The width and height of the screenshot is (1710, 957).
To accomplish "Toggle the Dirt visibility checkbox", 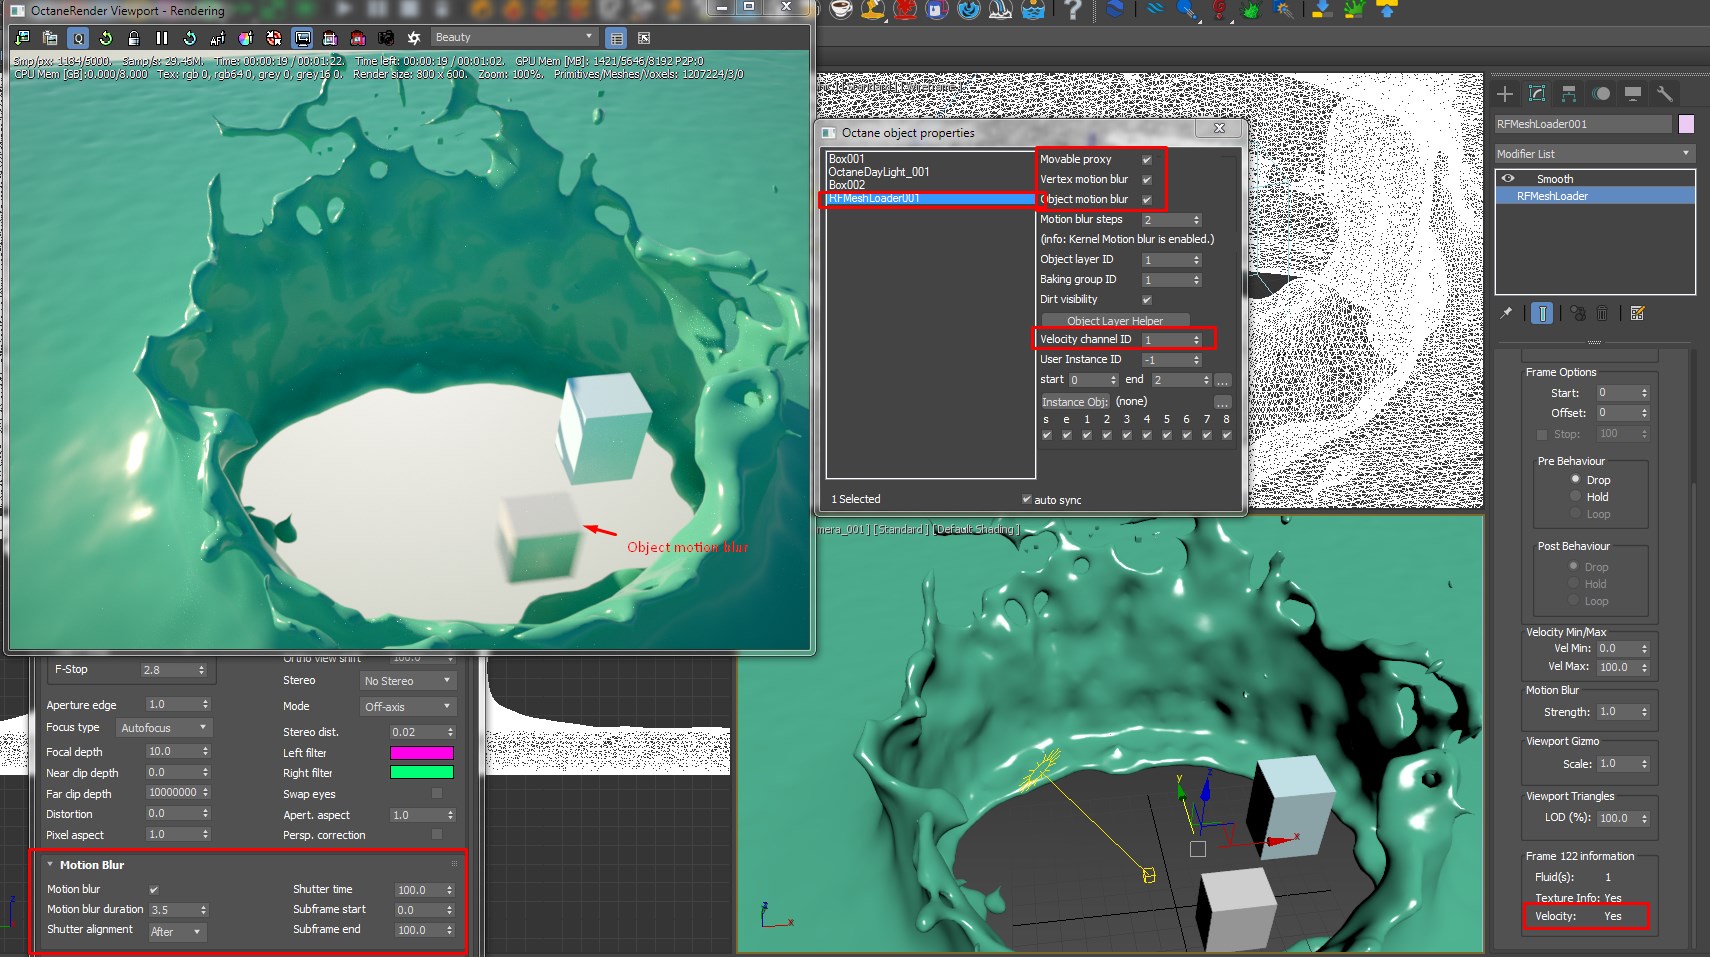I will [x=1147, y=300].
